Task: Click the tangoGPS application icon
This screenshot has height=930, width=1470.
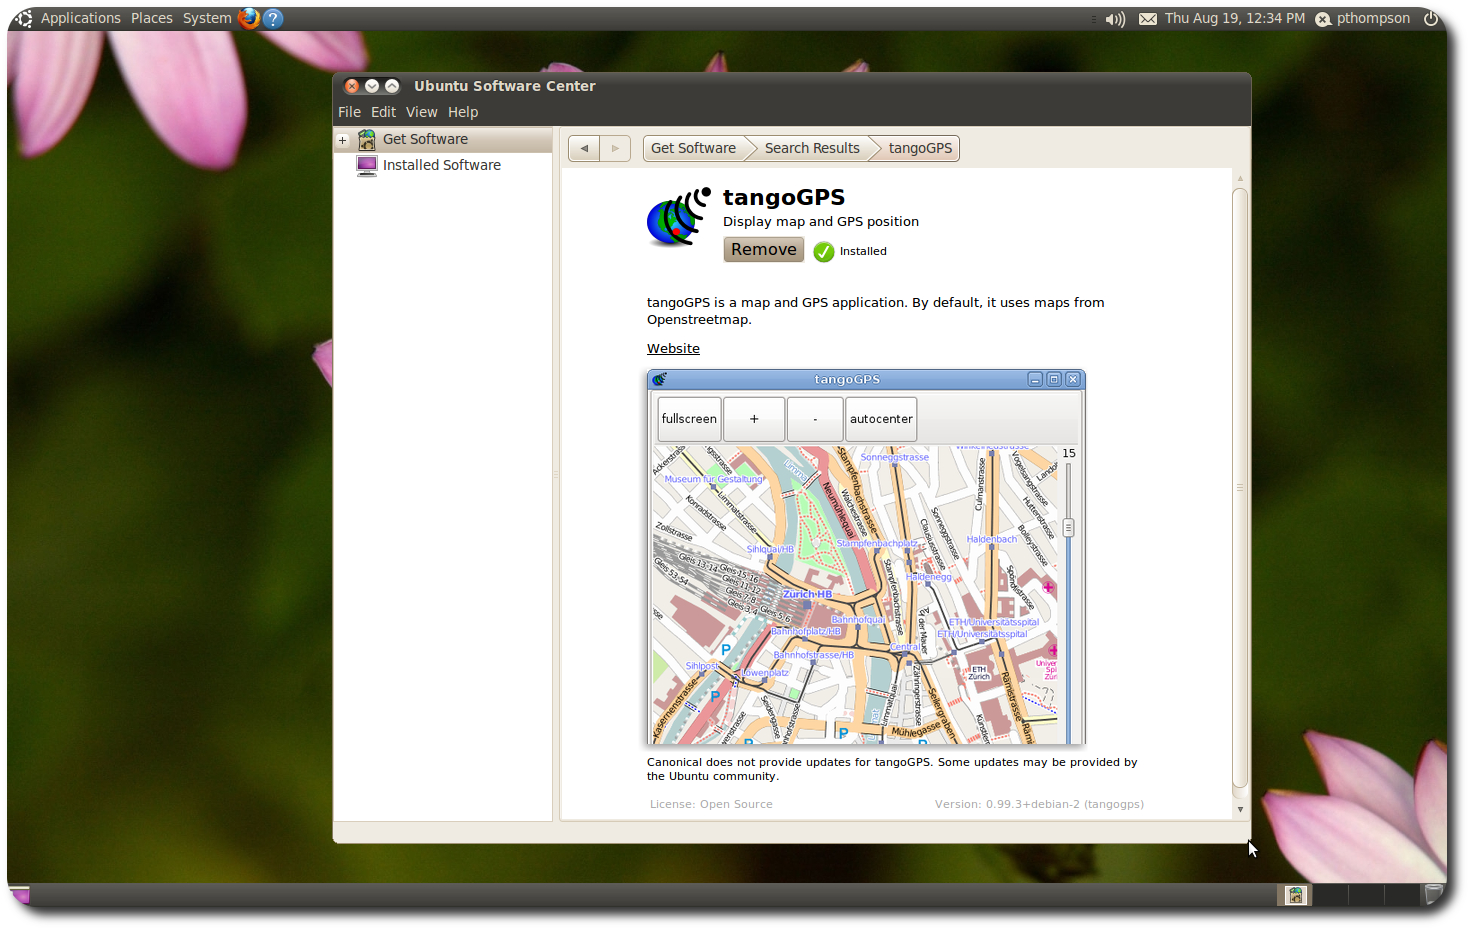Action: pyautogui.click(x=679, y=217)
